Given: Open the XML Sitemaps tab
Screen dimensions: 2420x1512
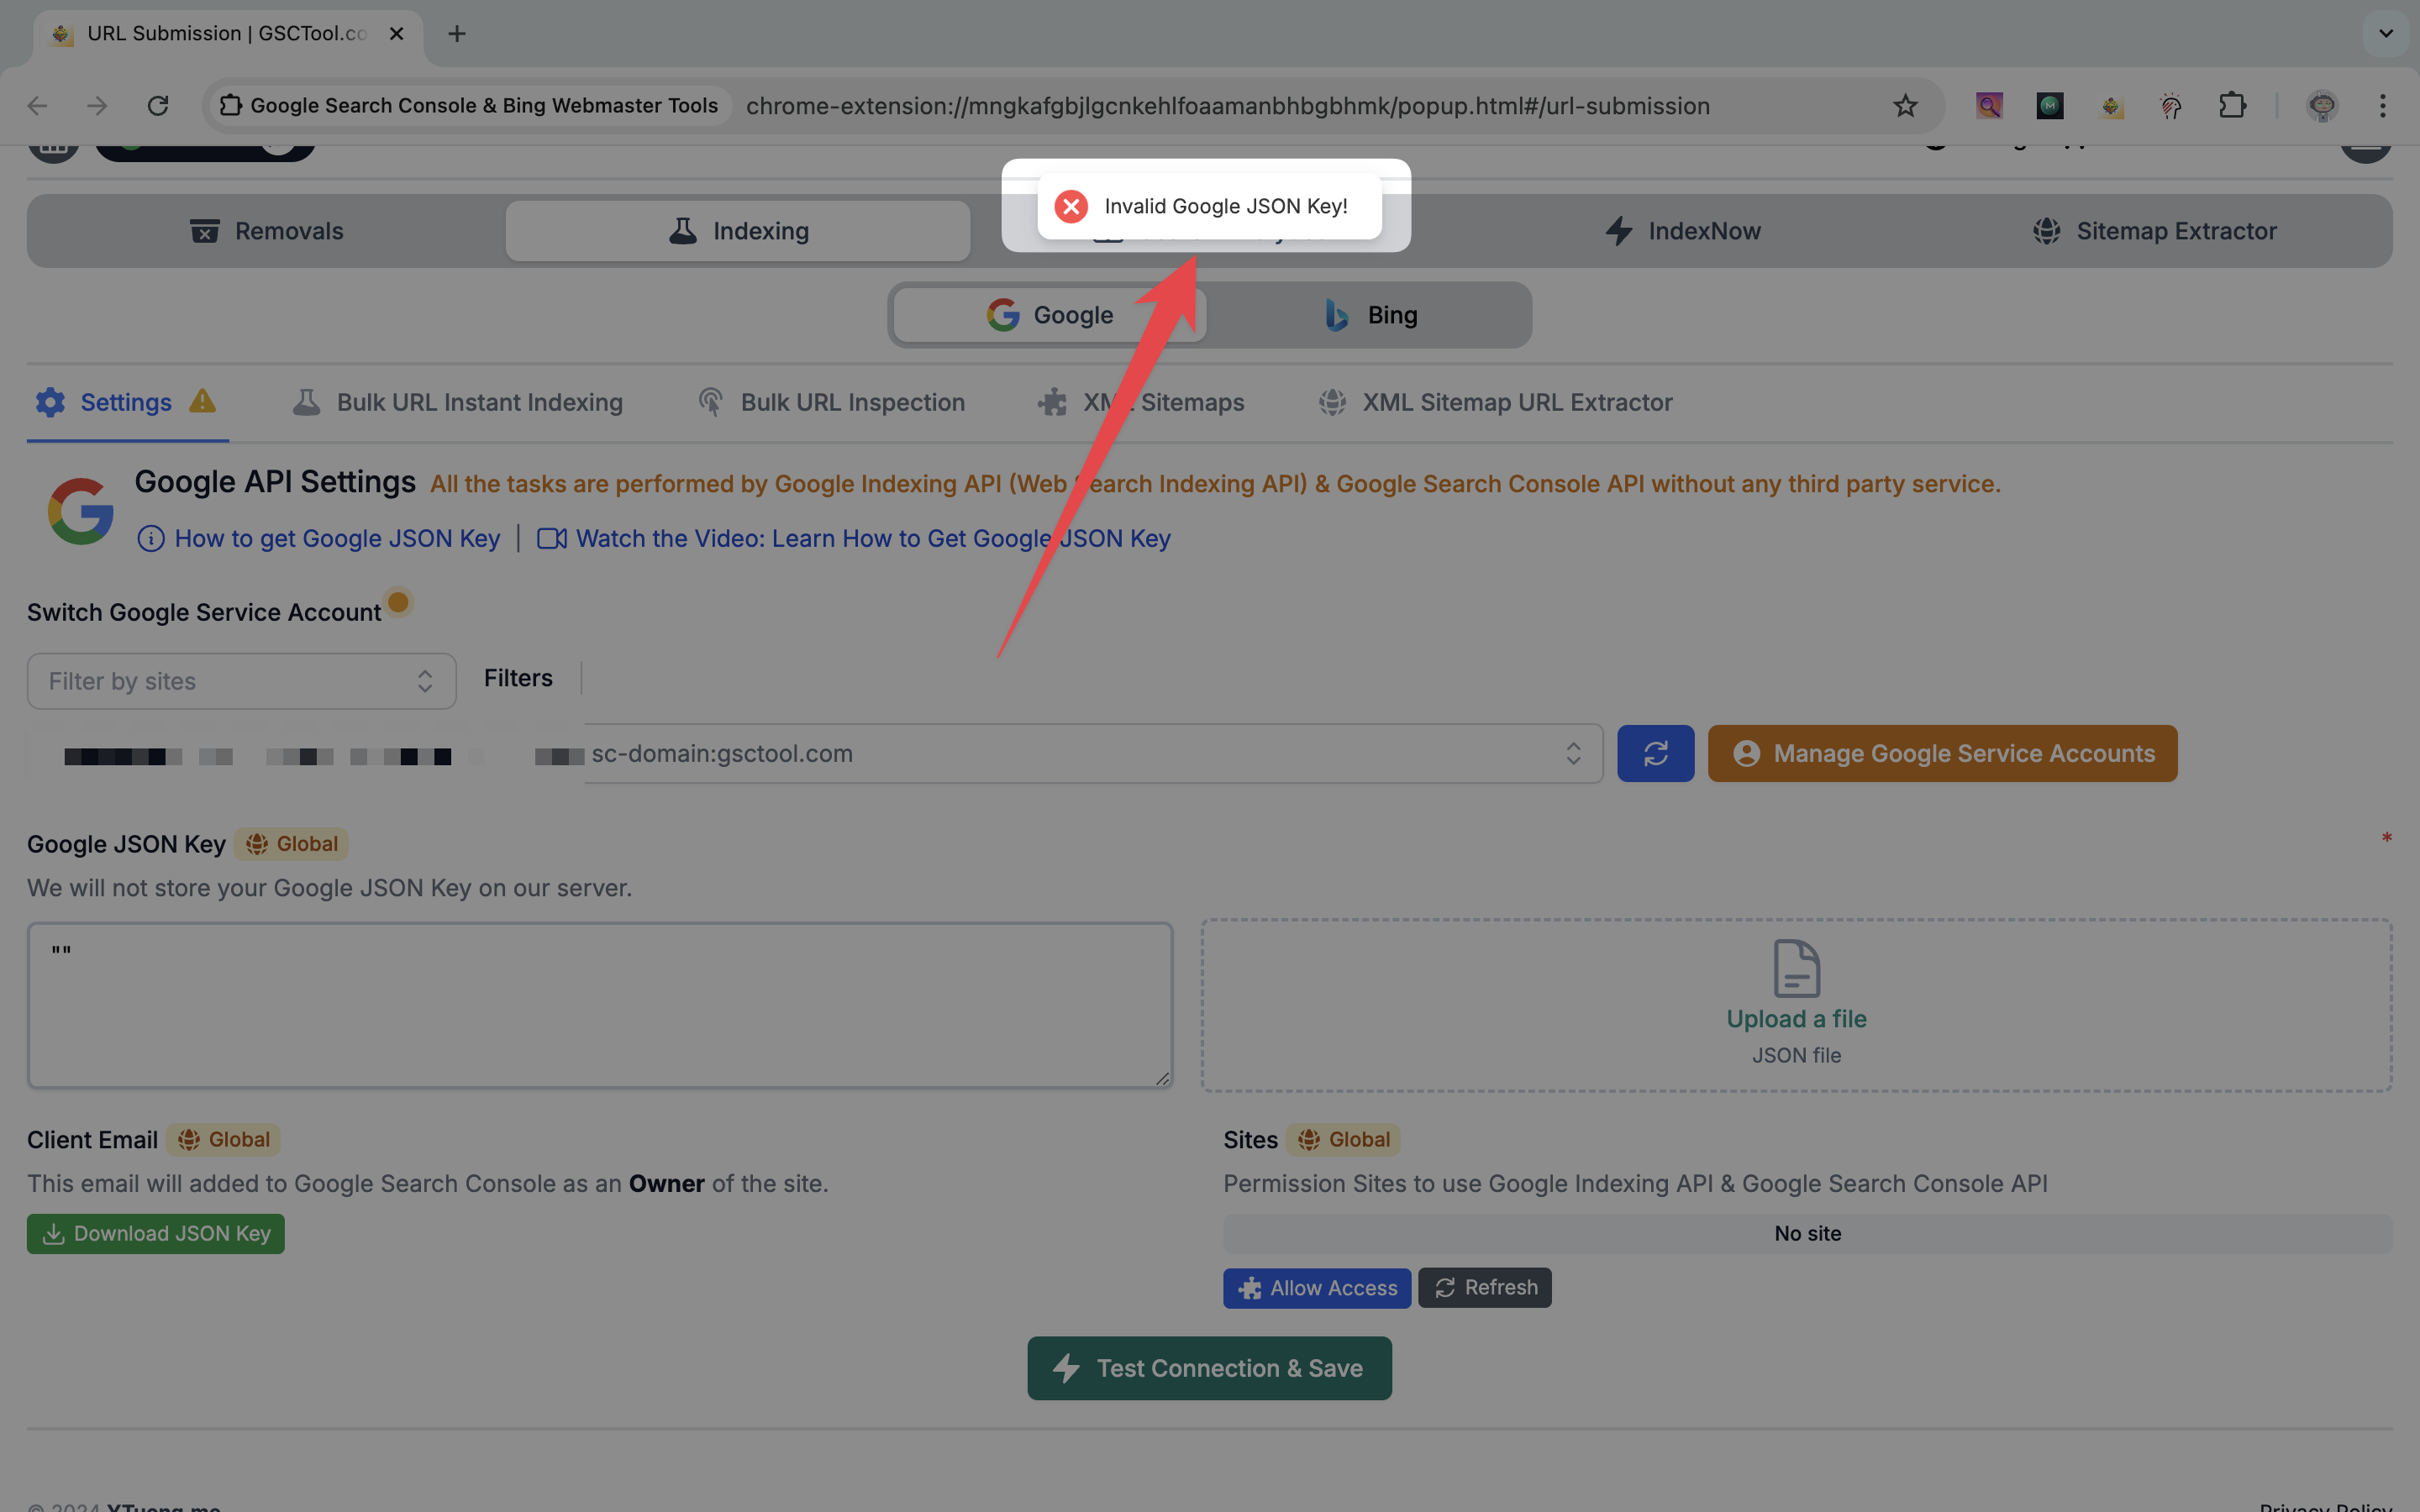Looking at the screenshot, I should coord(1141,402).
